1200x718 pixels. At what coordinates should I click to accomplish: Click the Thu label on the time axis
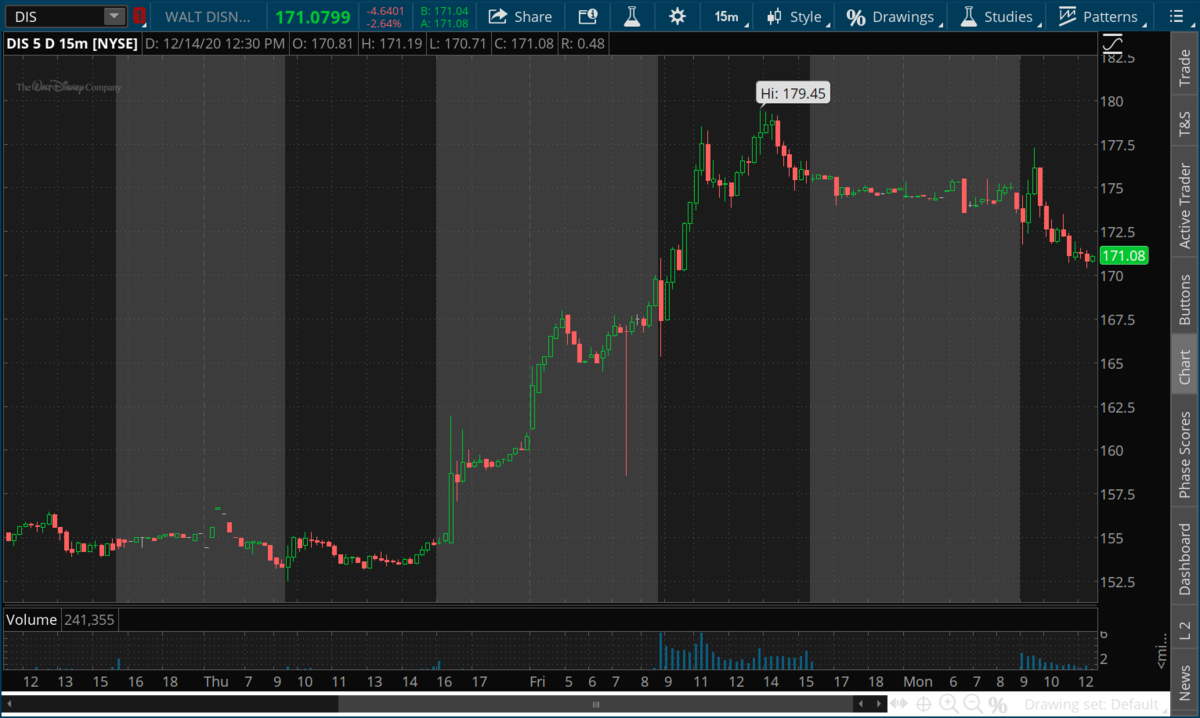click(216, 682)
